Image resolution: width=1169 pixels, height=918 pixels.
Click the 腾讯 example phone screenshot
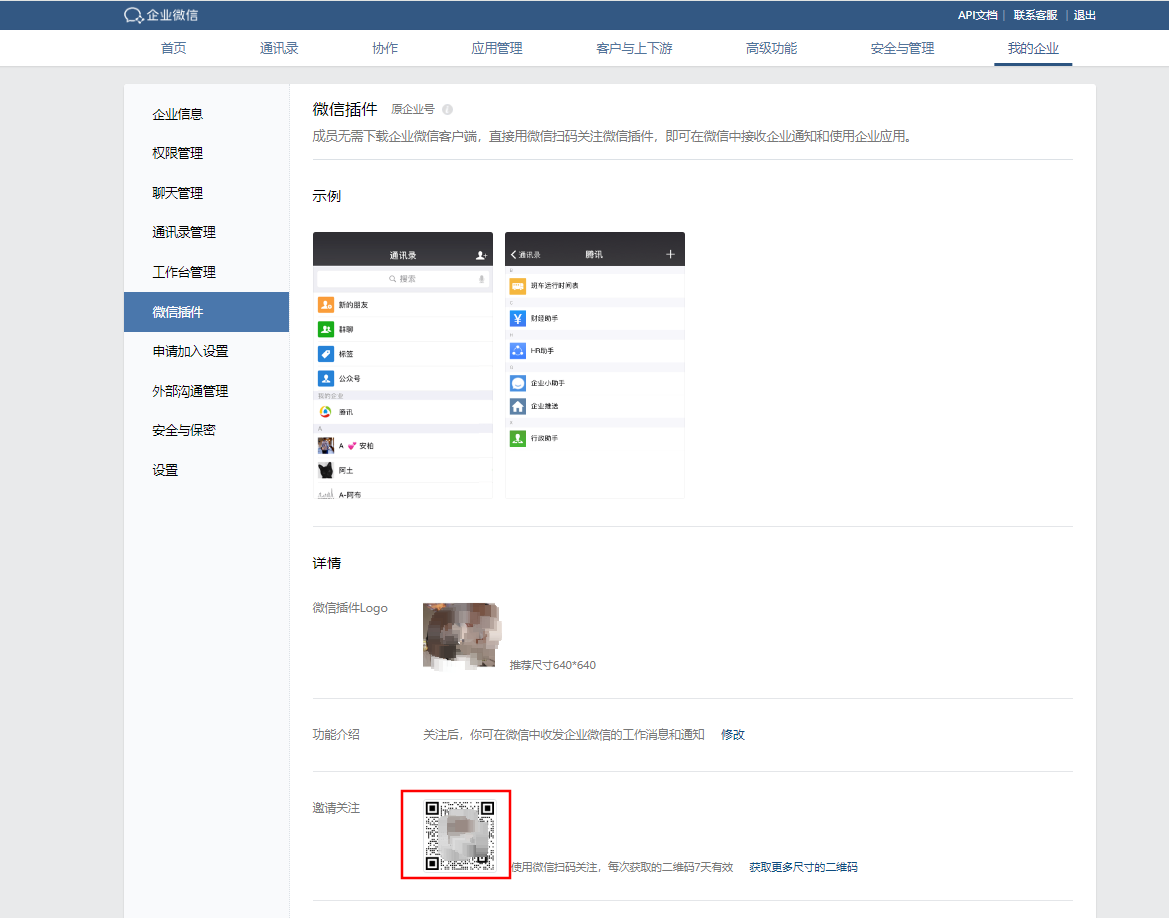pos(595,365)
